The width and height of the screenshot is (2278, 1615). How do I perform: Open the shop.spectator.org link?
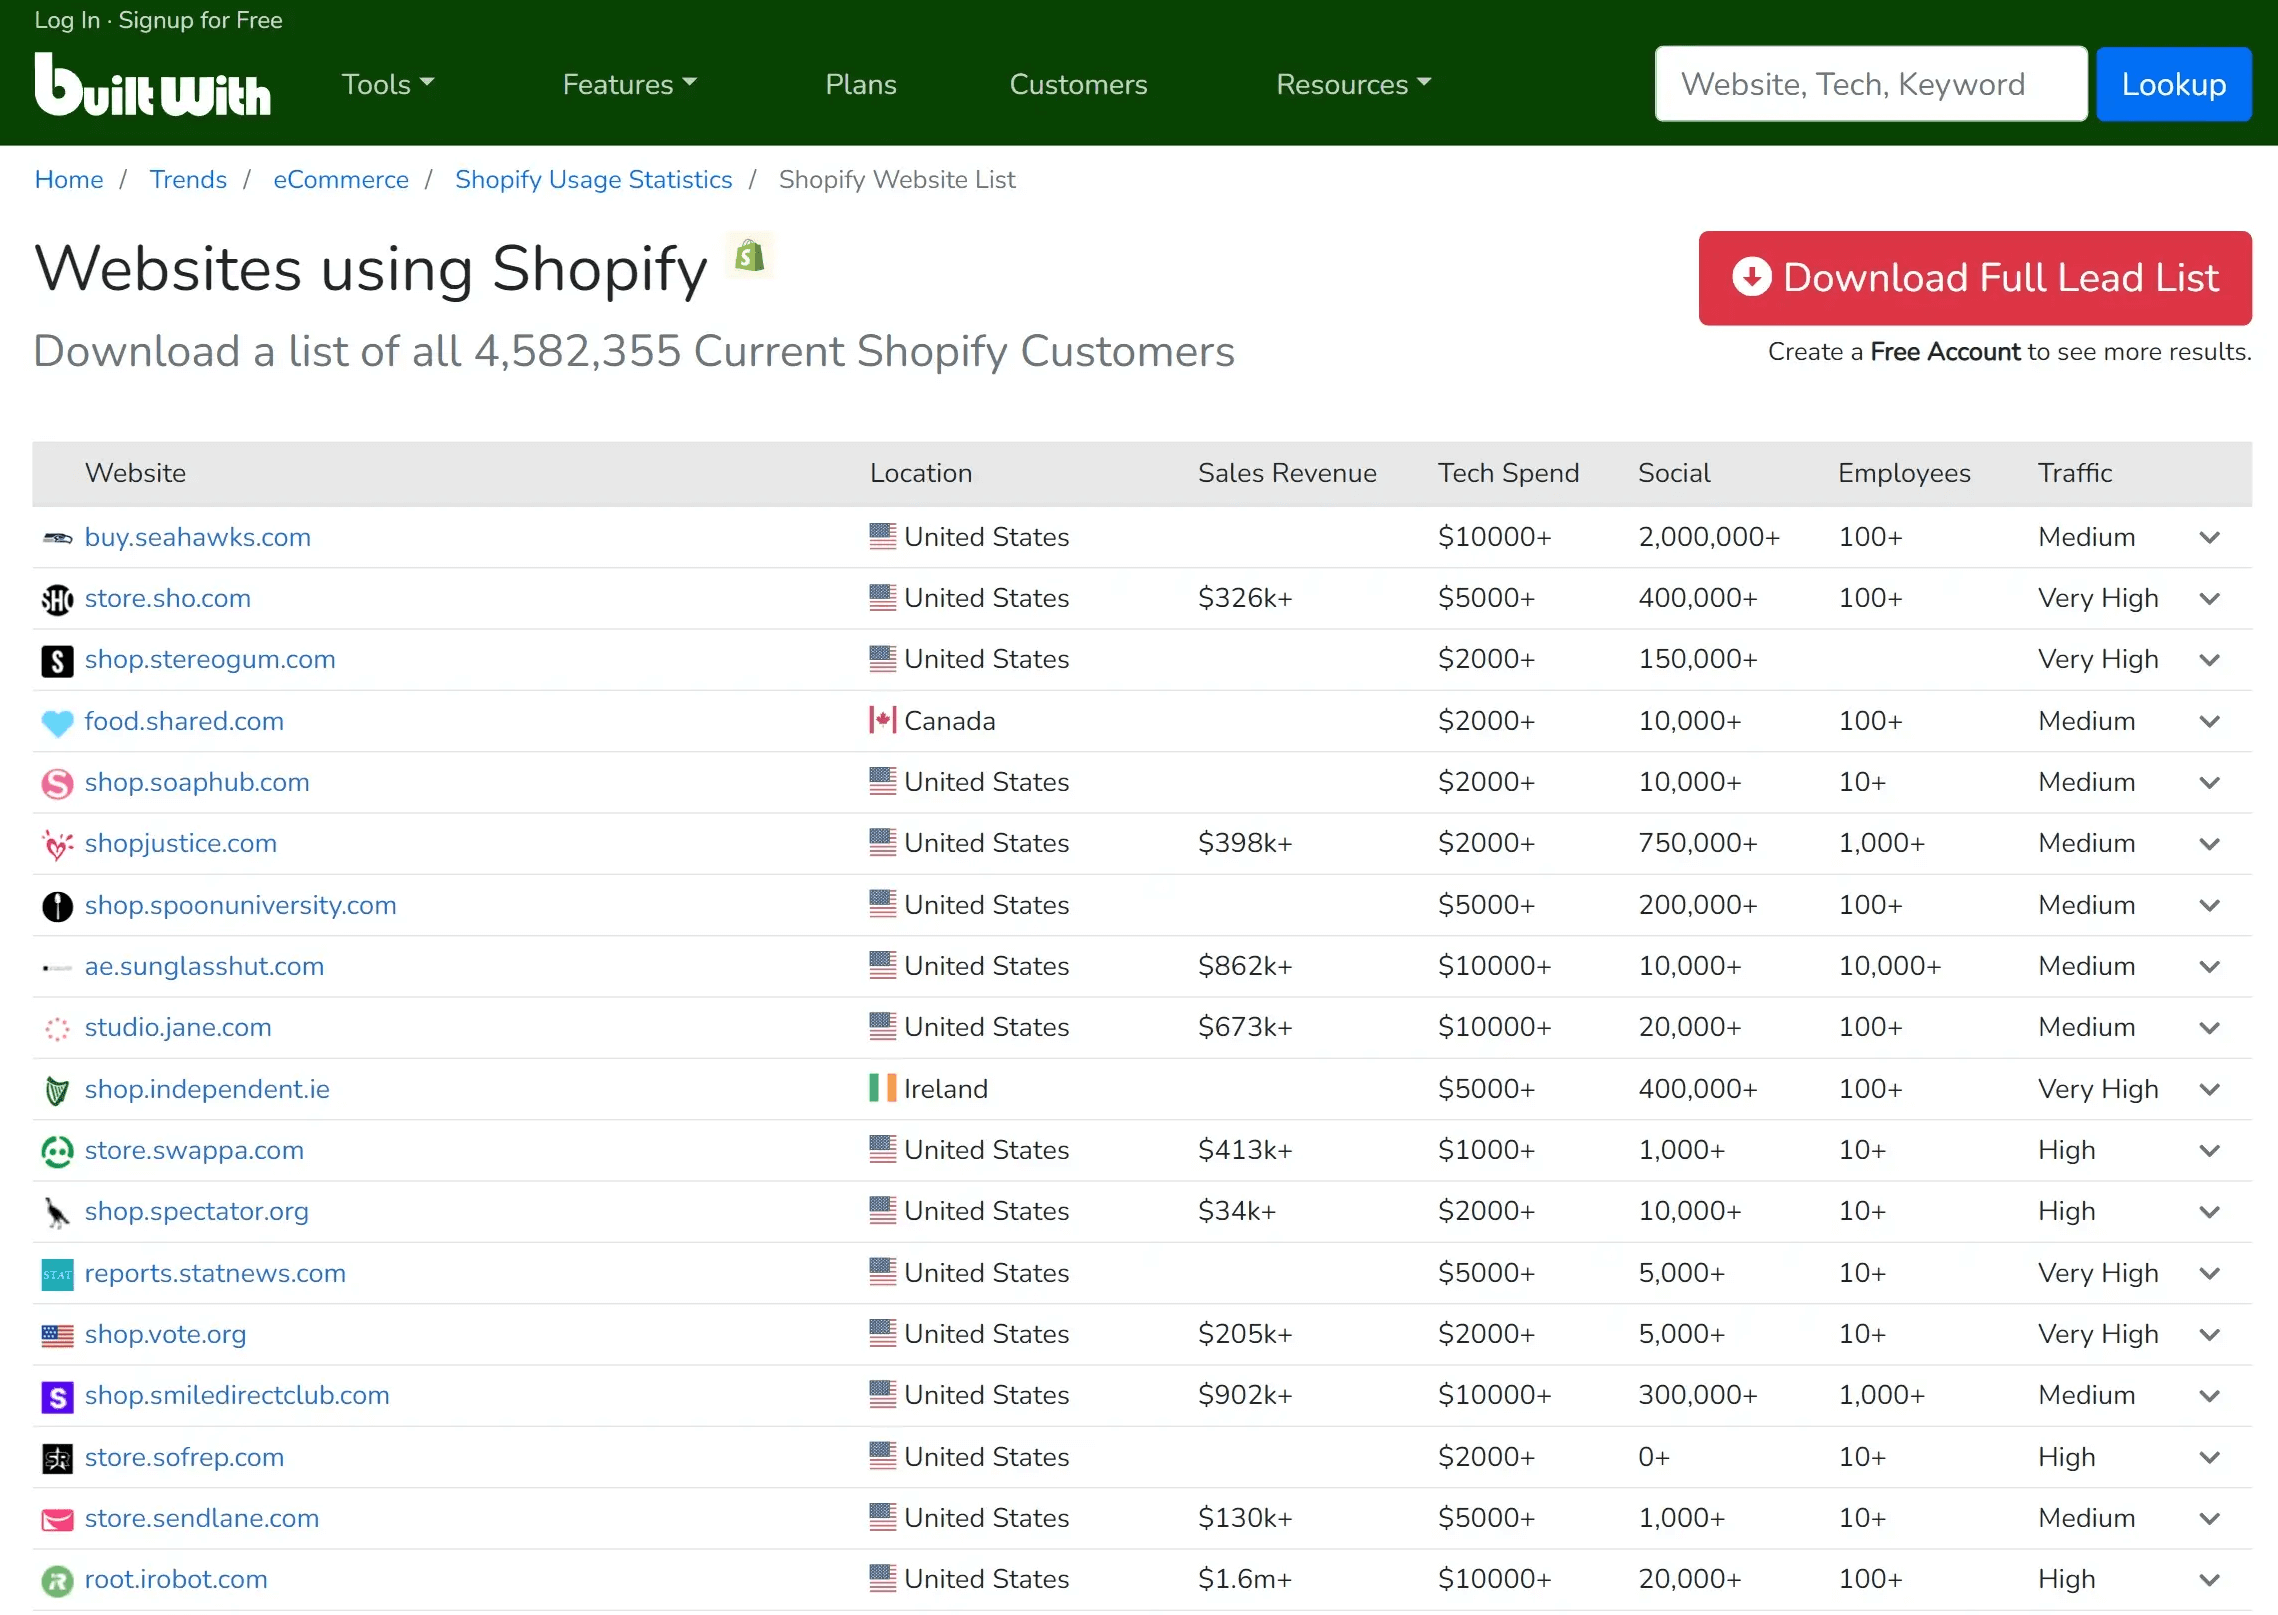click(197, 1211)
